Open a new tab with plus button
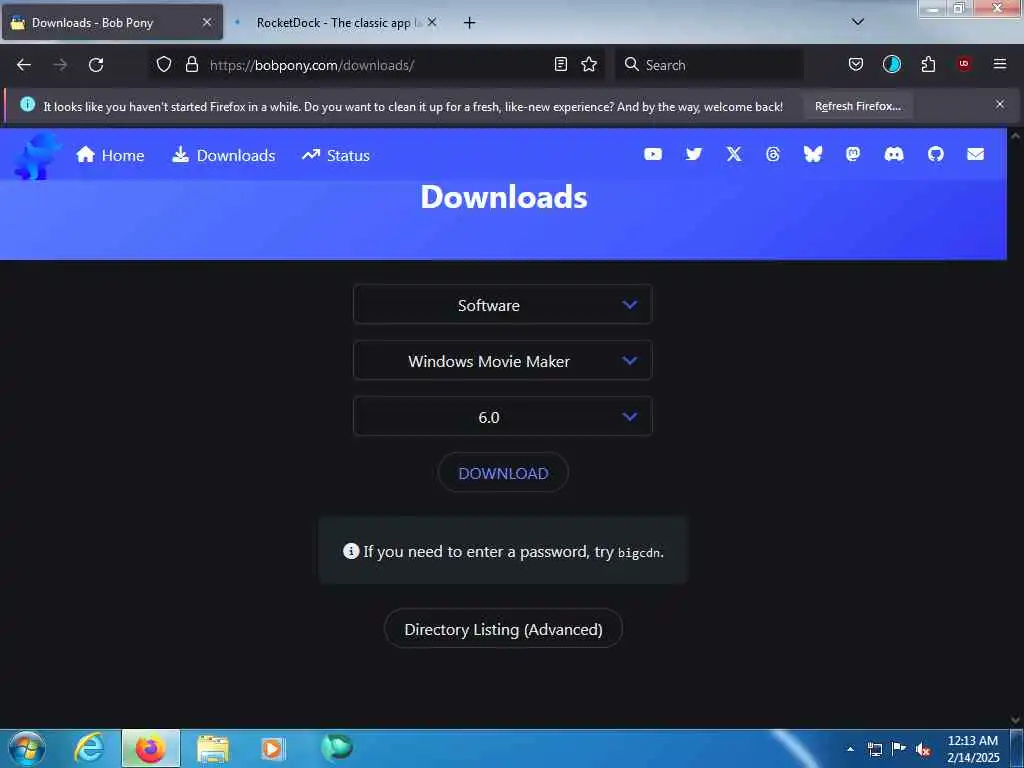Image resolution: width=1024 pixels, height=768 pixels. tap(470, 23)
